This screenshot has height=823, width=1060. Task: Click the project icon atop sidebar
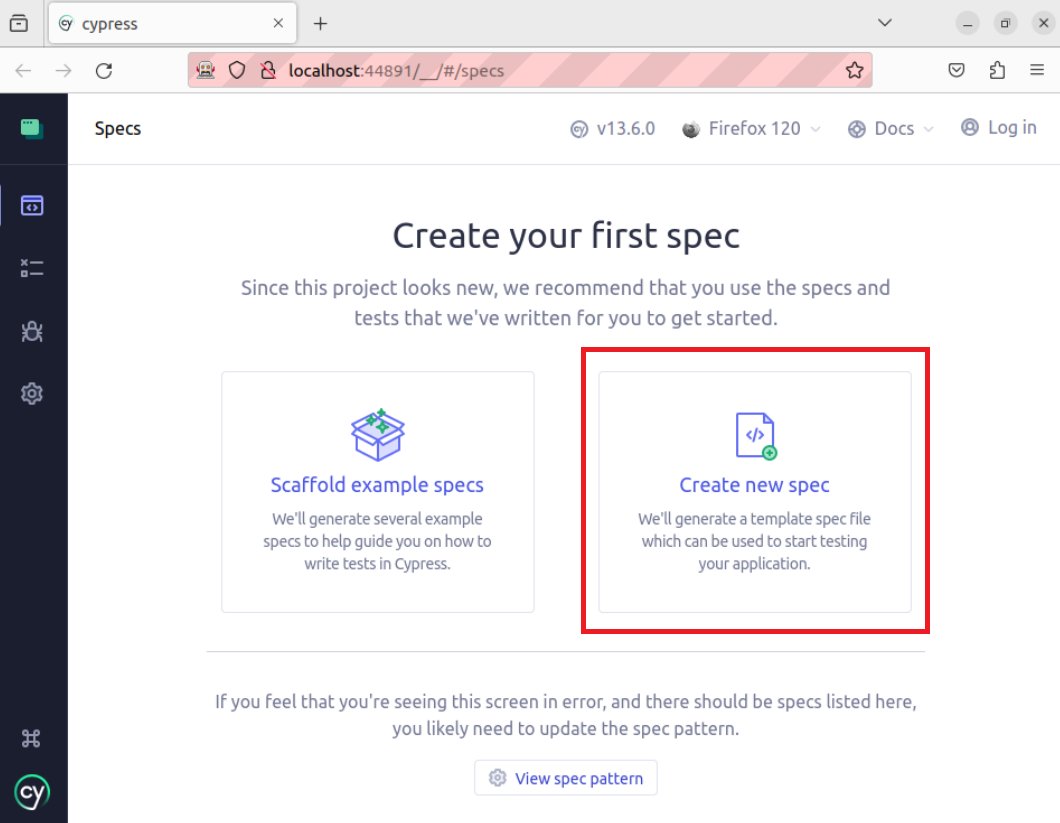coord(32,128)
